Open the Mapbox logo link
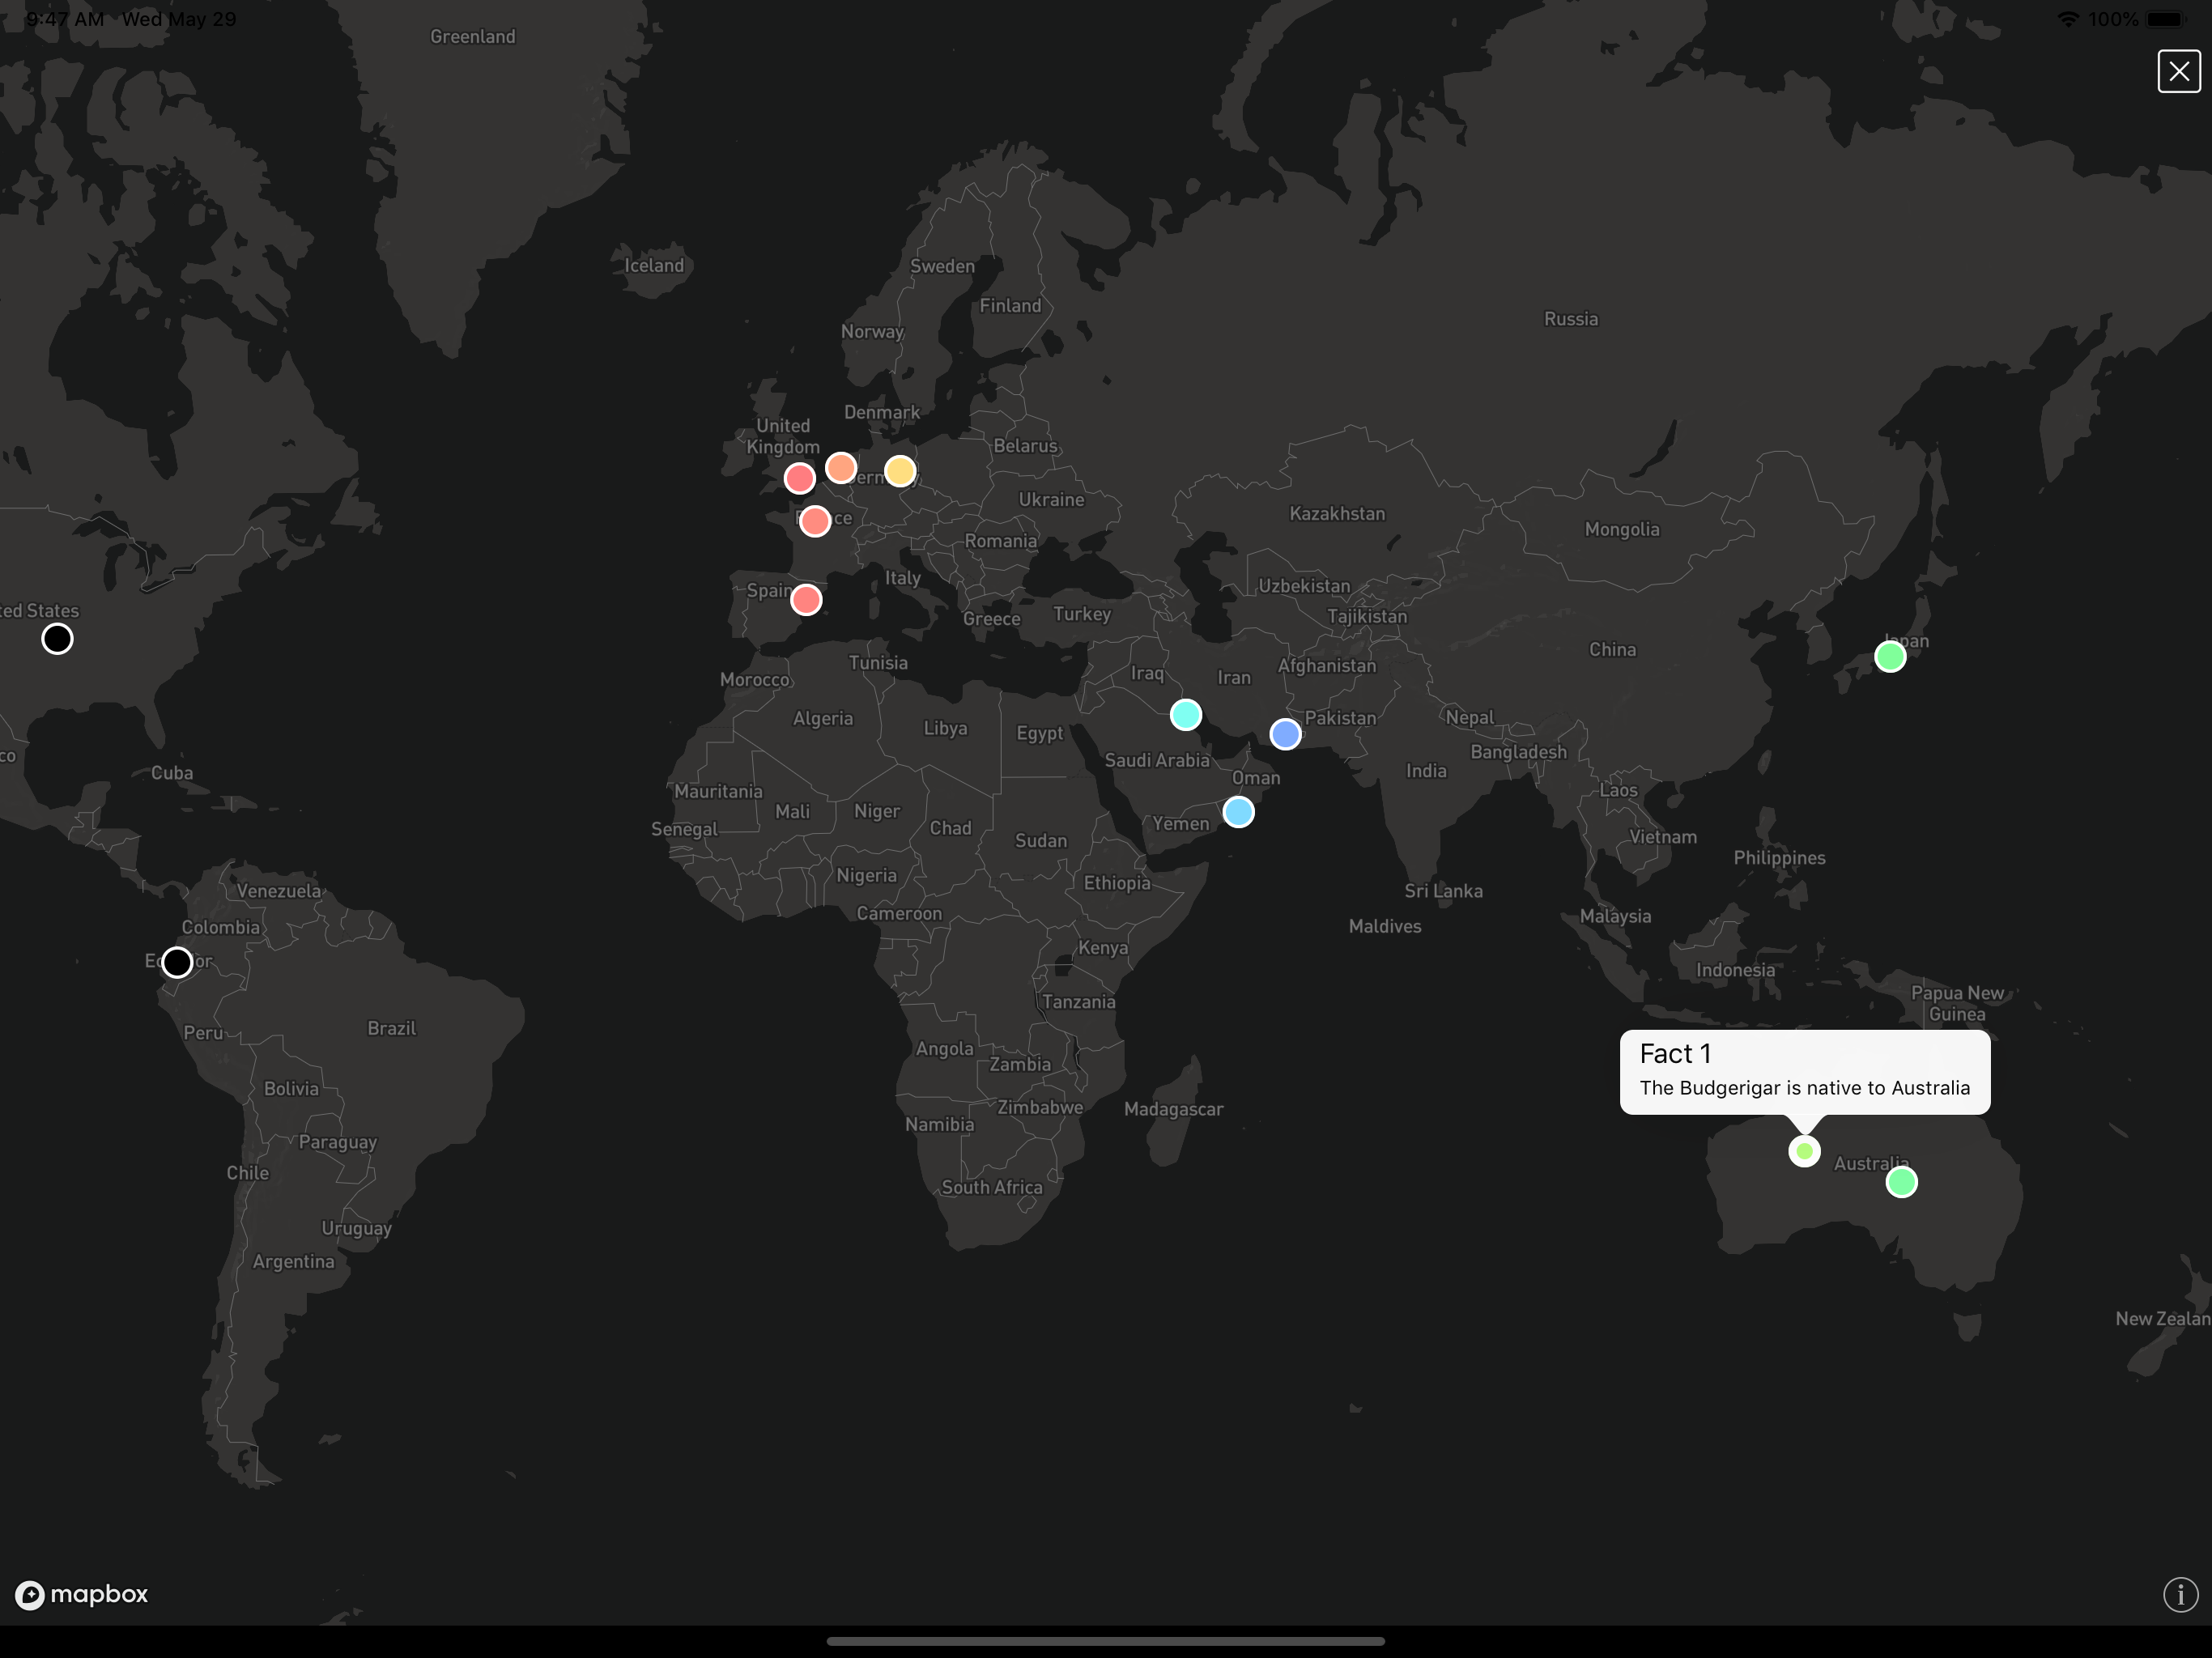 click(x=82, y=1594)
